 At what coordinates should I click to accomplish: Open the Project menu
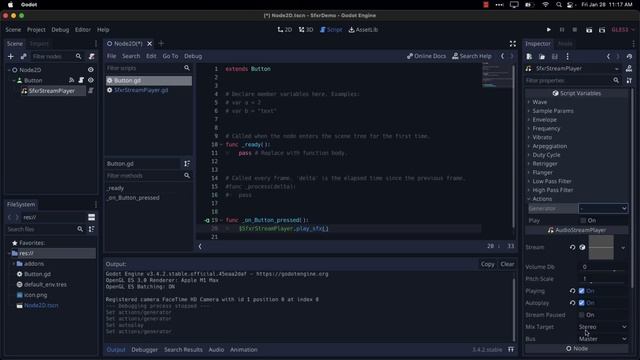pyautogui.click(x=36, y=30)
